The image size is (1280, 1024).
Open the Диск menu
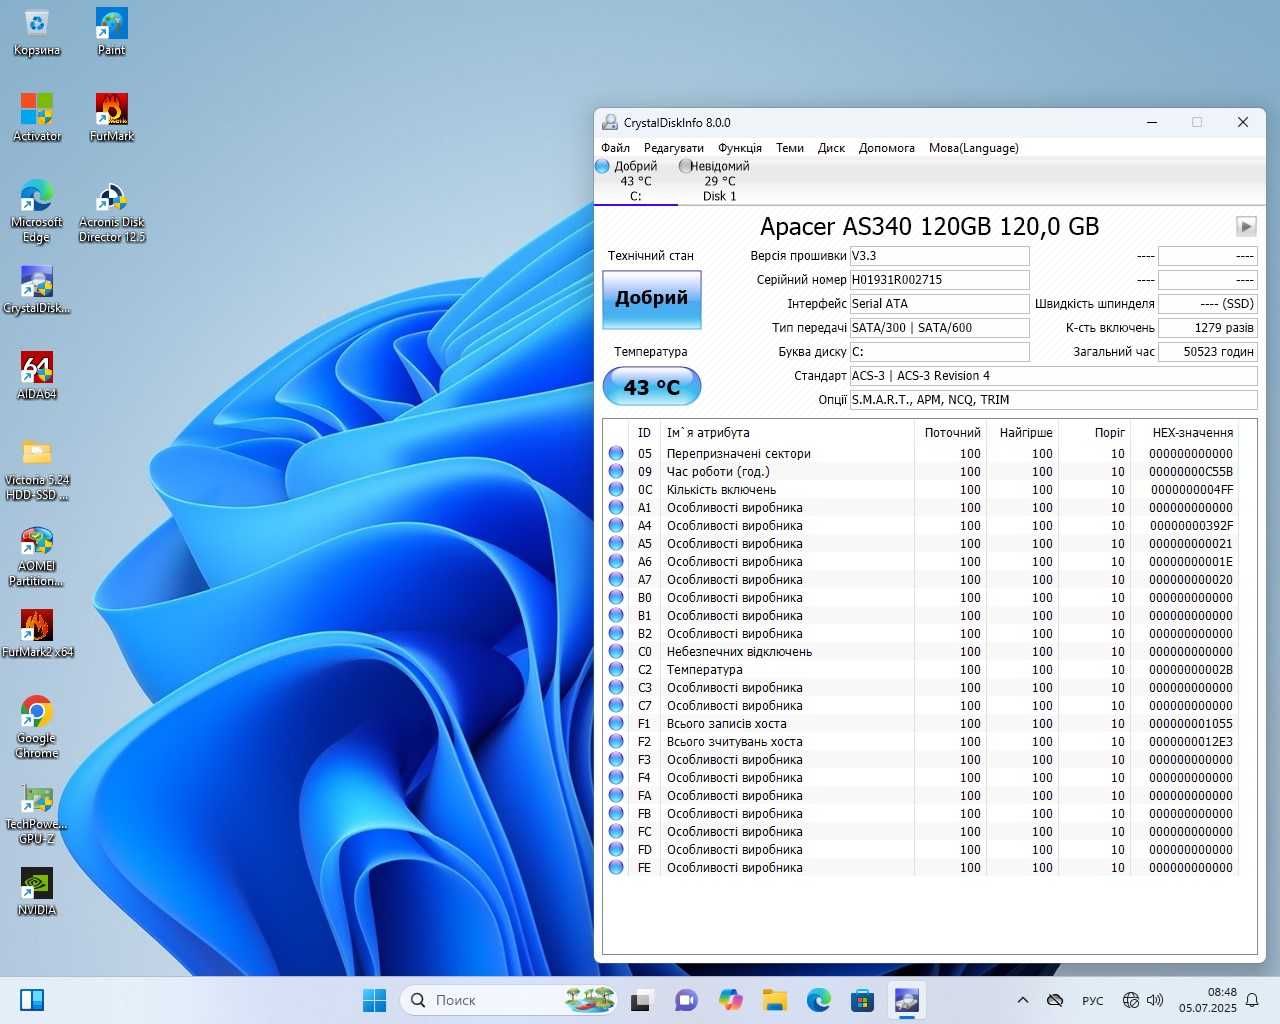(x=831, y=148)
